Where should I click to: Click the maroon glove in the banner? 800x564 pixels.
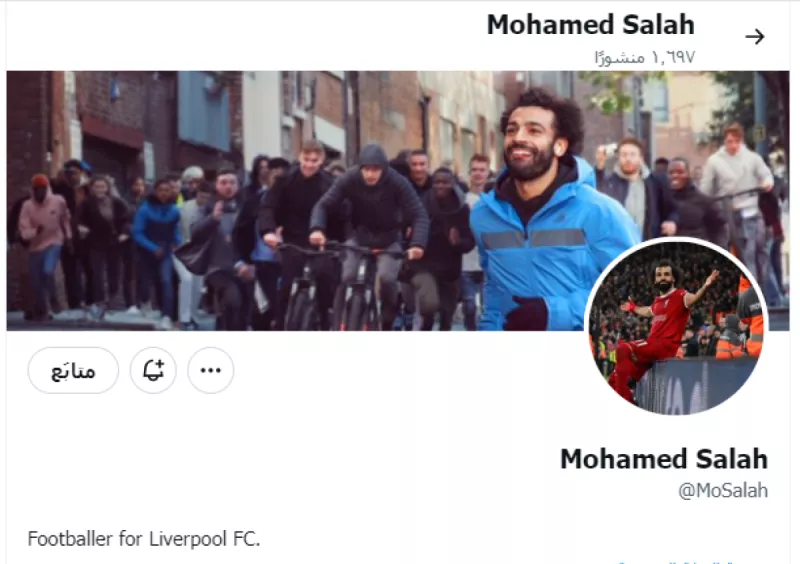point(526,314)
